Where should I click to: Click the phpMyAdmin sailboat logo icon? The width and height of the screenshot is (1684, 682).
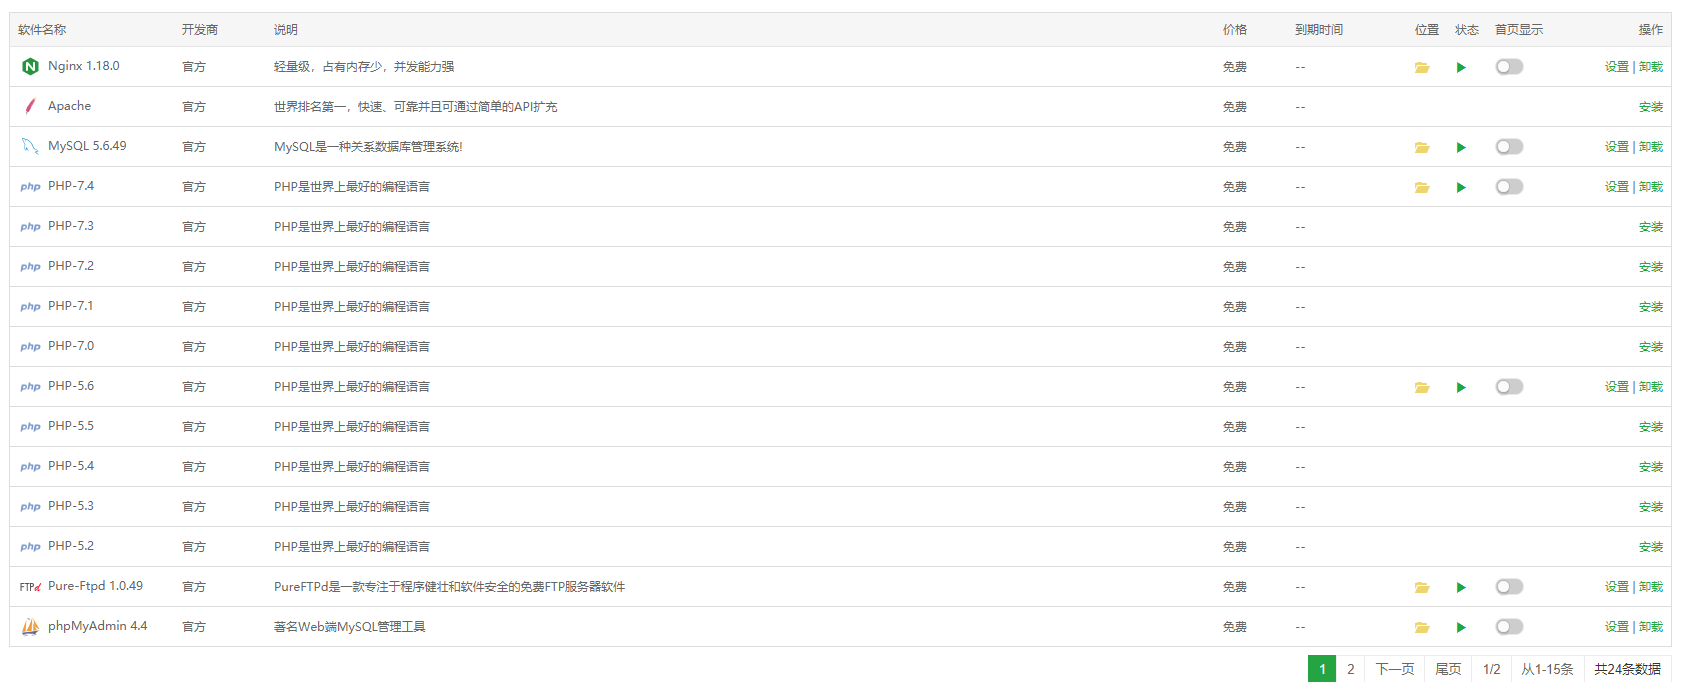30,627
